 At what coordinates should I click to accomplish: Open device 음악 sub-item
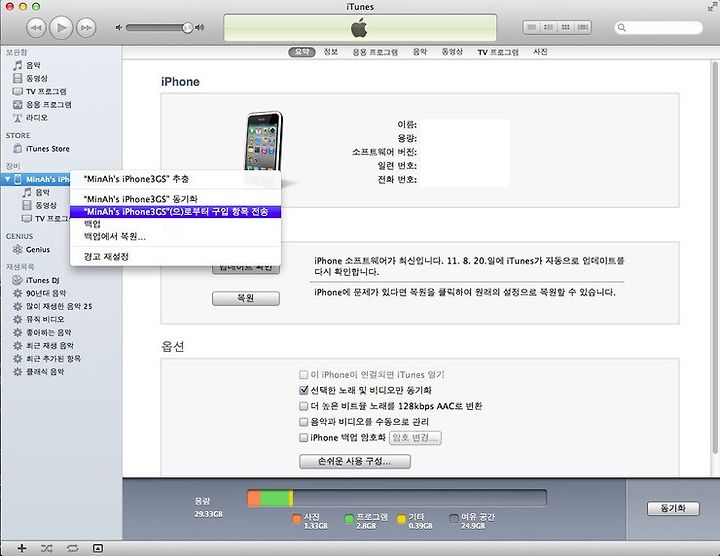tap(36, 192)
